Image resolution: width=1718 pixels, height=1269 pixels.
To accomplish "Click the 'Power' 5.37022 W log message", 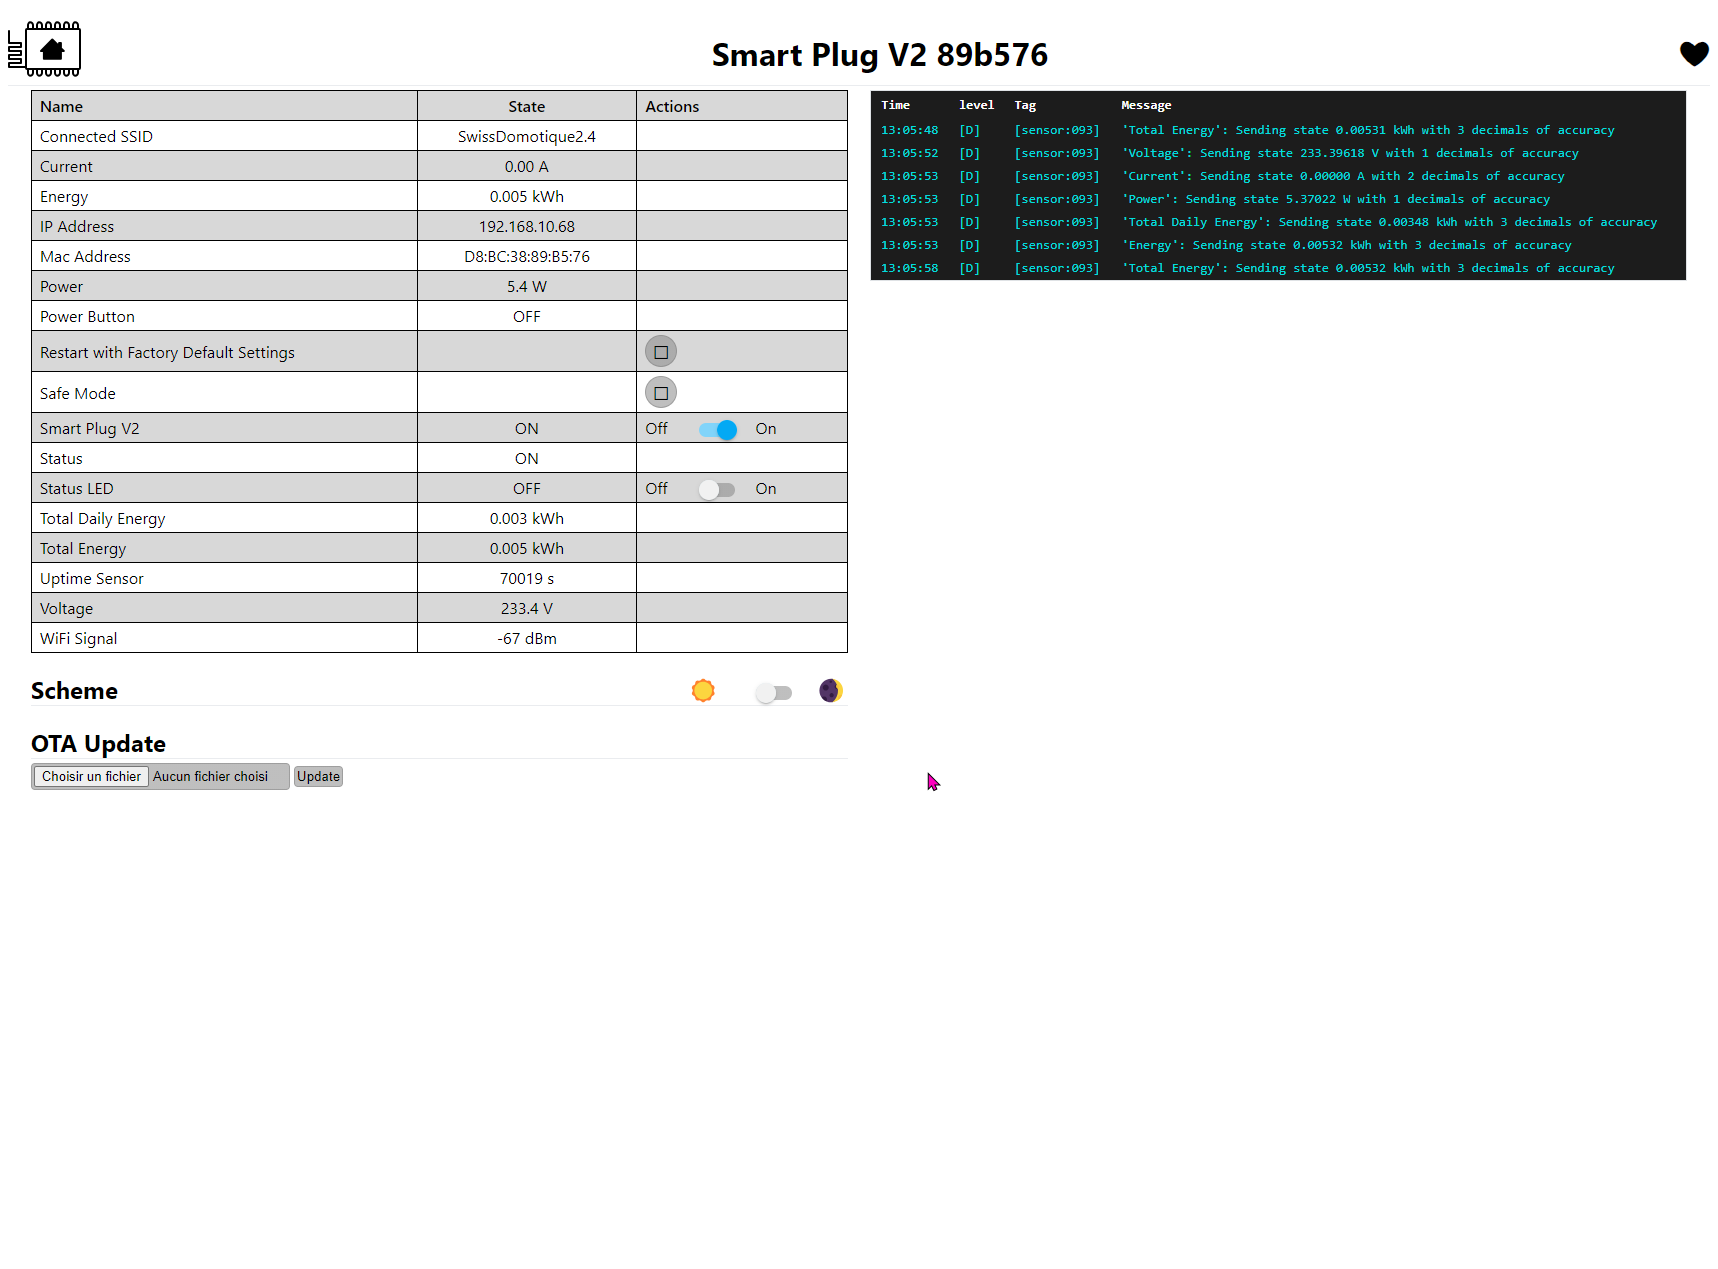I will click(1335, 199).
